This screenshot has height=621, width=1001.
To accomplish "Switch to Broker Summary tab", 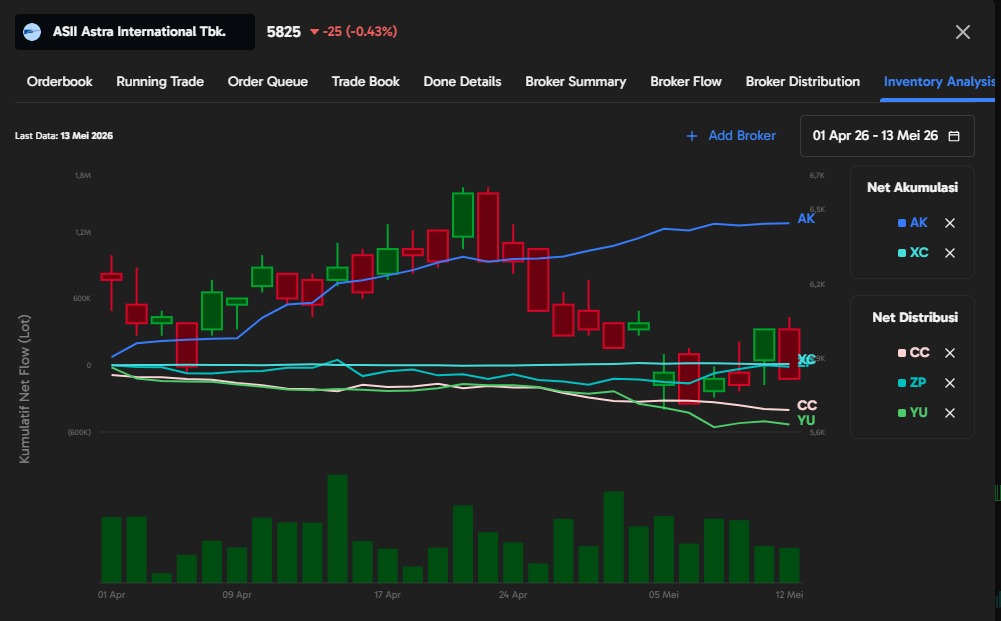I will [x=576, y=82].
